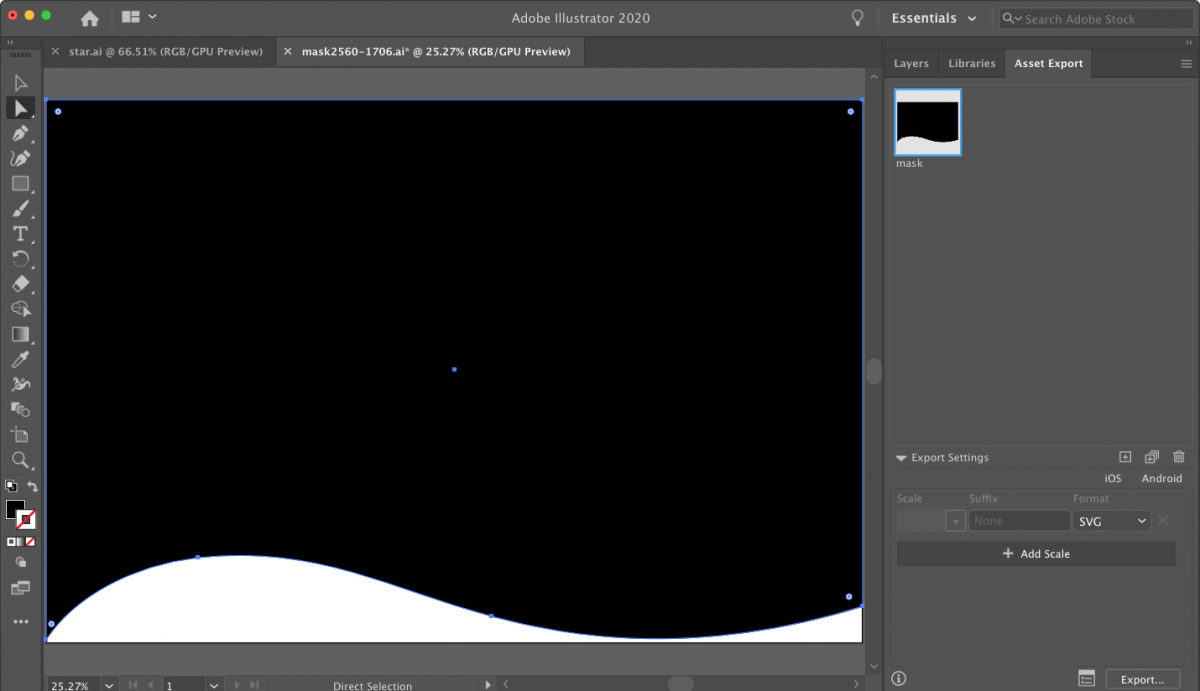Click Generate multiple assets icon
The image size is (1200, 691).
point(1151,457)
